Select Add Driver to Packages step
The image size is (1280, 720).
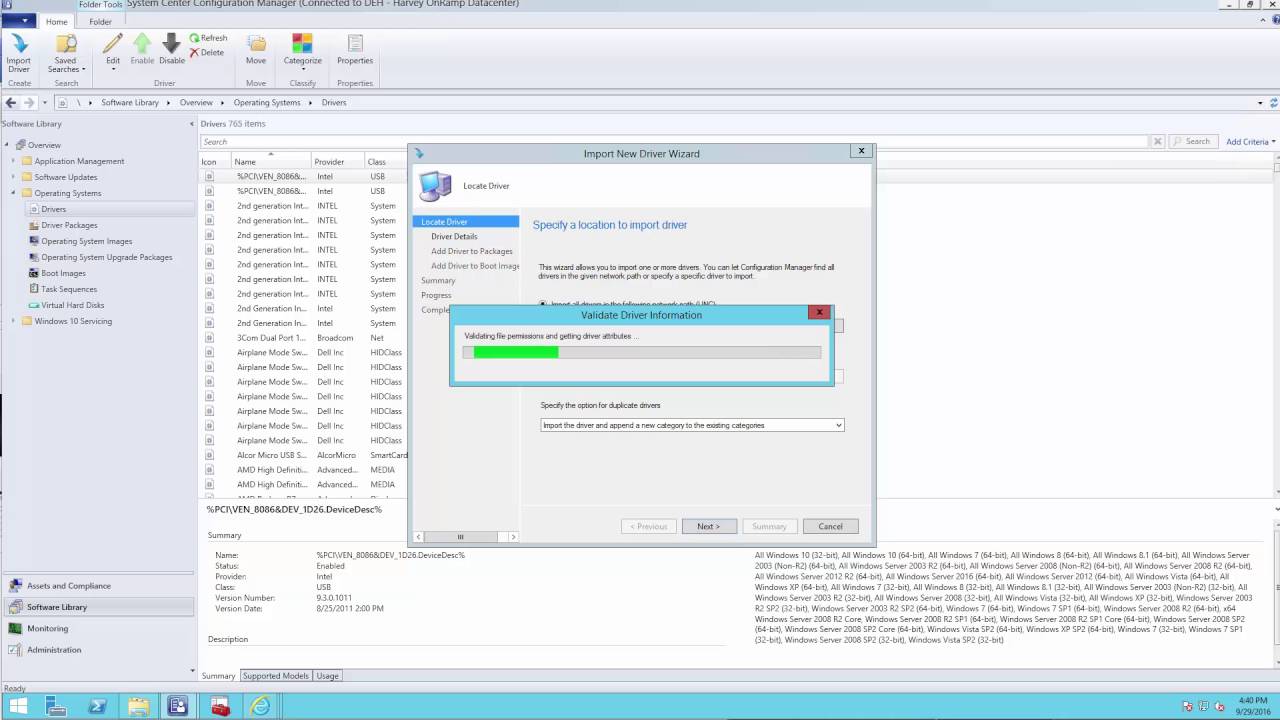click(471, 251)
